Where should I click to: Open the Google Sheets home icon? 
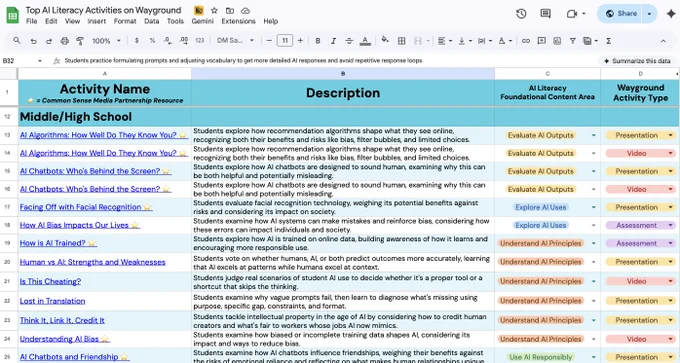pyautogui.click(x=13, y=15)
